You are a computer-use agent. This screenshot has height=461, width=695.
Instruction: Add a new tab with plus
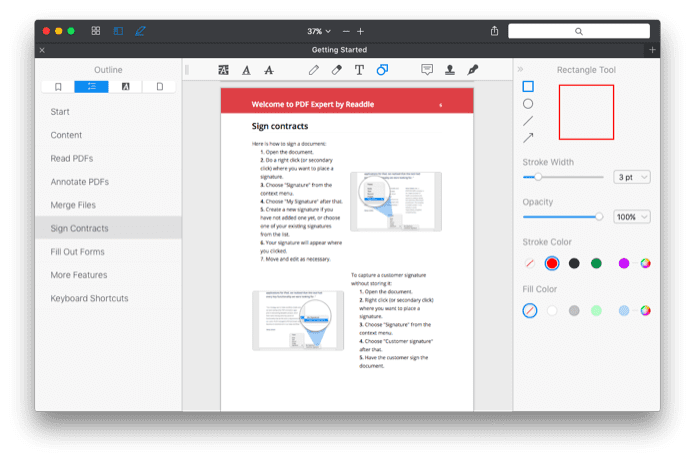pos(652,50)
